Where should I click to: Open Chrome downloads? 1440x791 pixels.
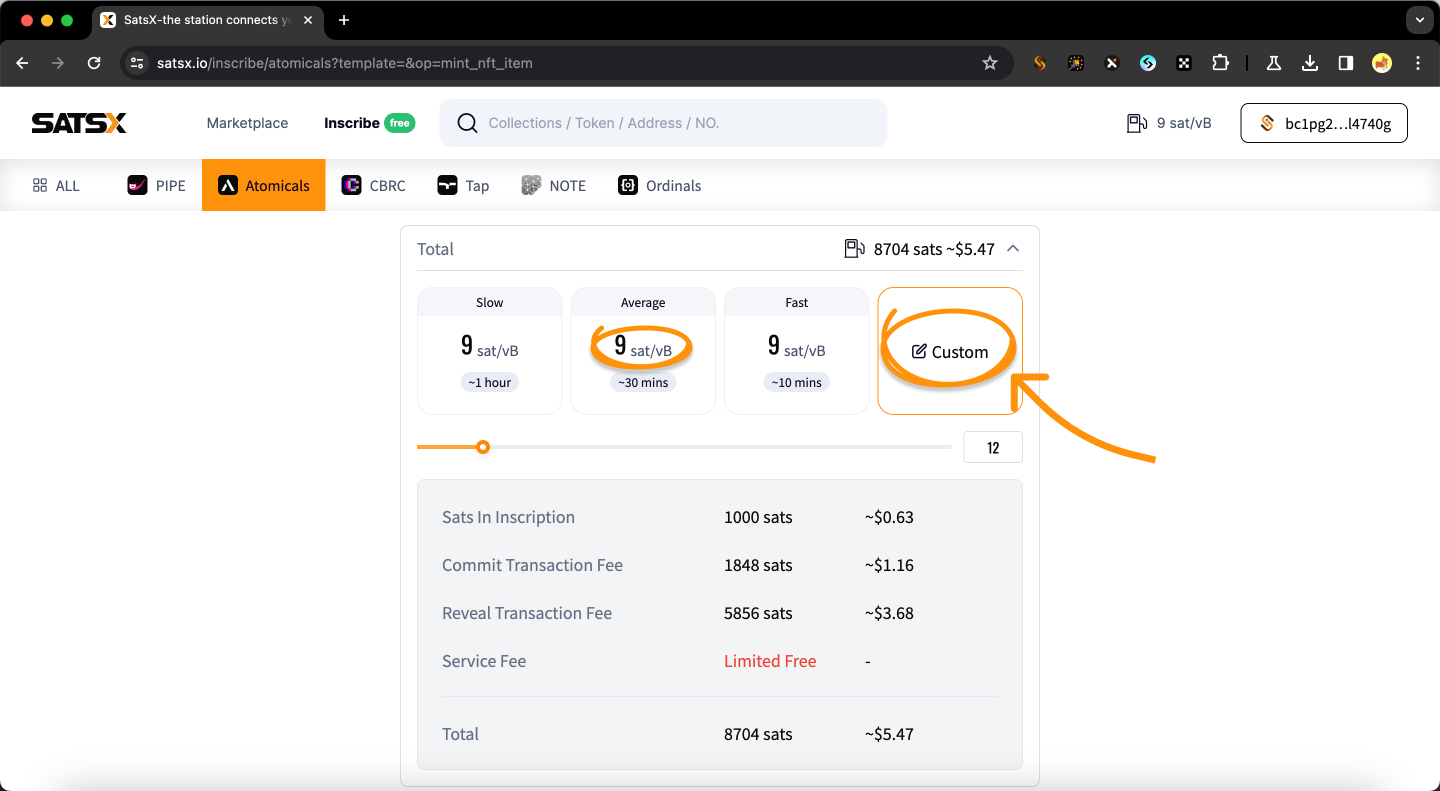(1310, 63)
